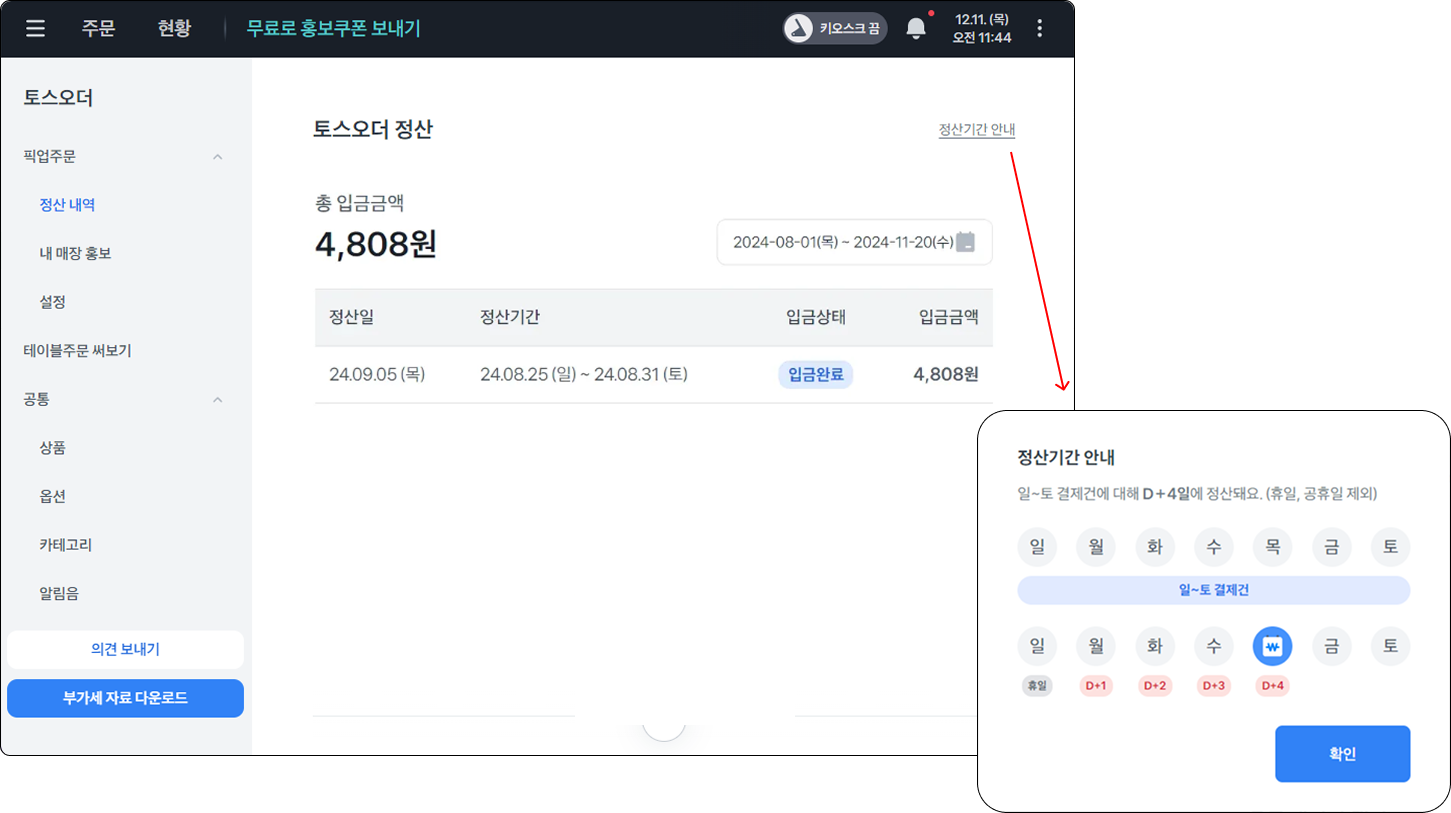
Task: Collapse the 공통 section
Action: click(218, 400)
